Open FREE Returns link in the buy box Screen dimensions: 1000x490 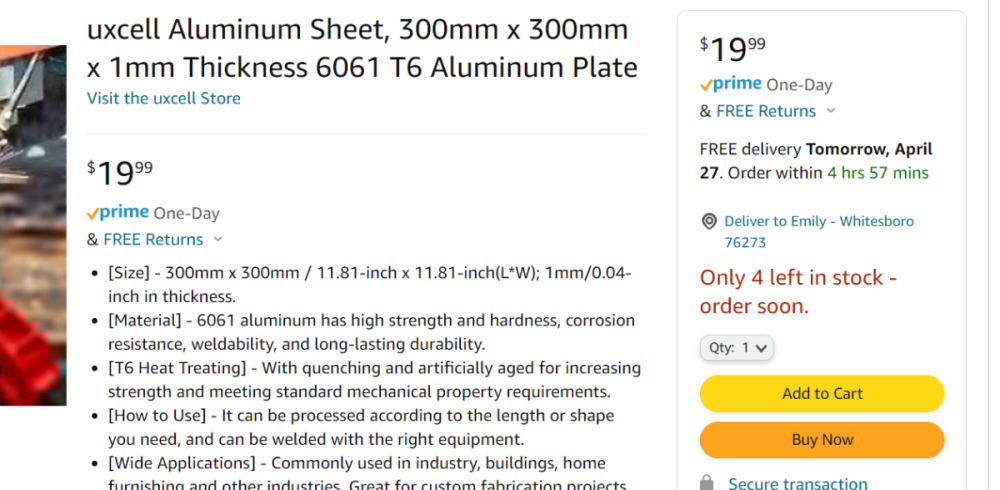[x=766, y=111]
